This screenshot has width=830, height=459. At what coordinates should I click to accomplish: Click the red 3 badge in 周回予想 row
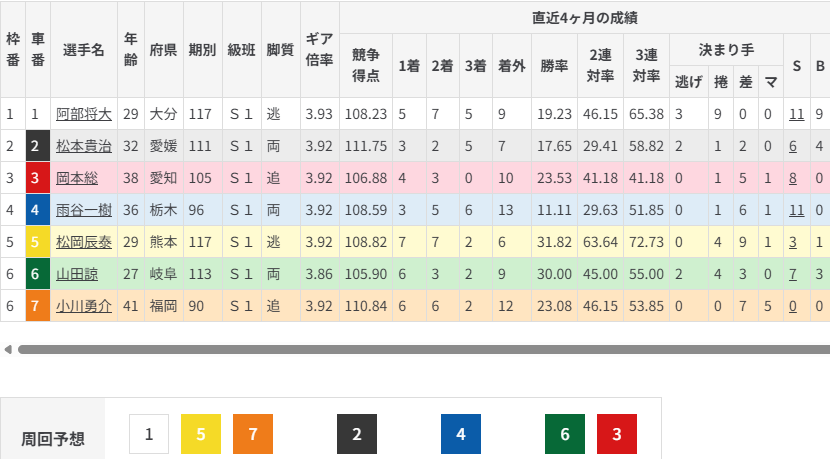[x=617, y=434]
